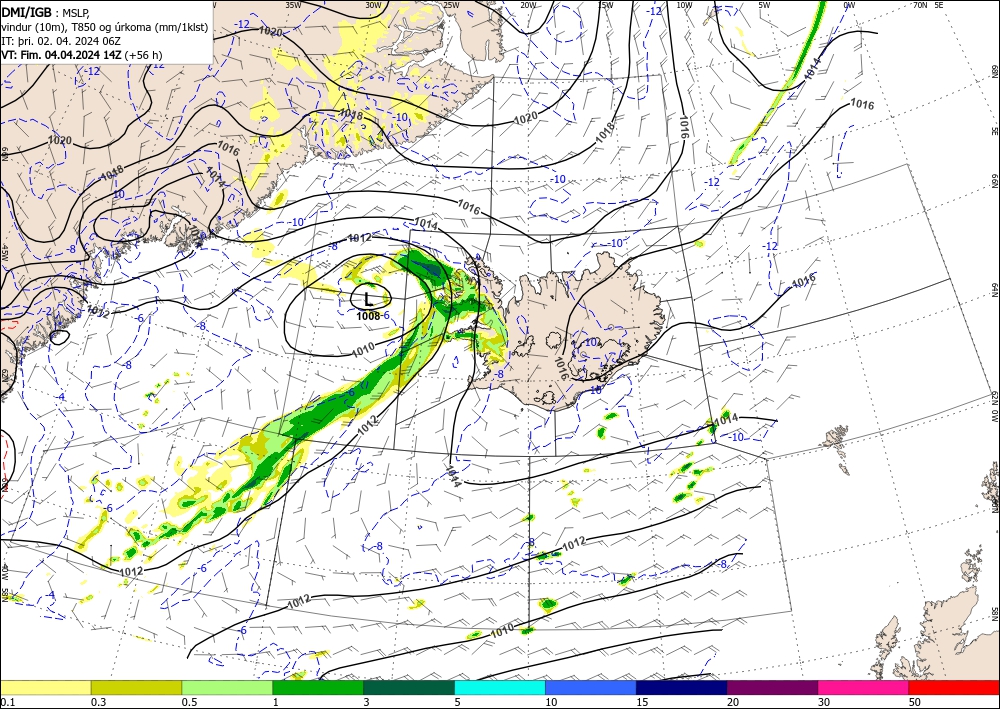The width and height of the screenshot is (1000, 709).
Task: Click the 'DMI/IGB : MSLP,' title text
Action: click(46, 12)
